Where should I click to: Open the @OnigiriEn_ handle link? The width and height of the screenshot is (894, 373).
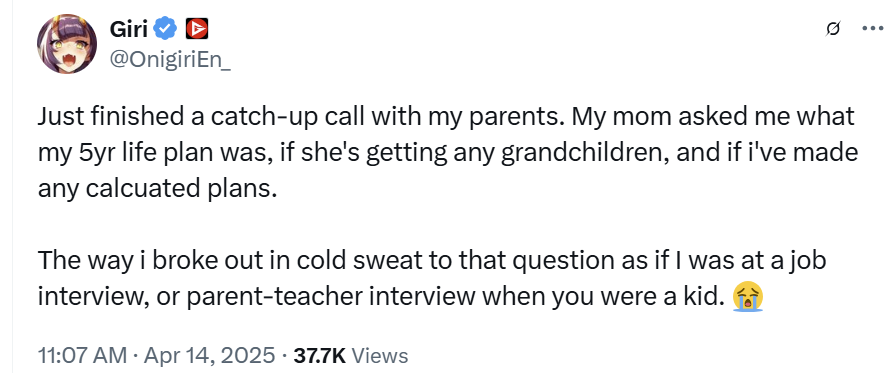coord(169,59)
